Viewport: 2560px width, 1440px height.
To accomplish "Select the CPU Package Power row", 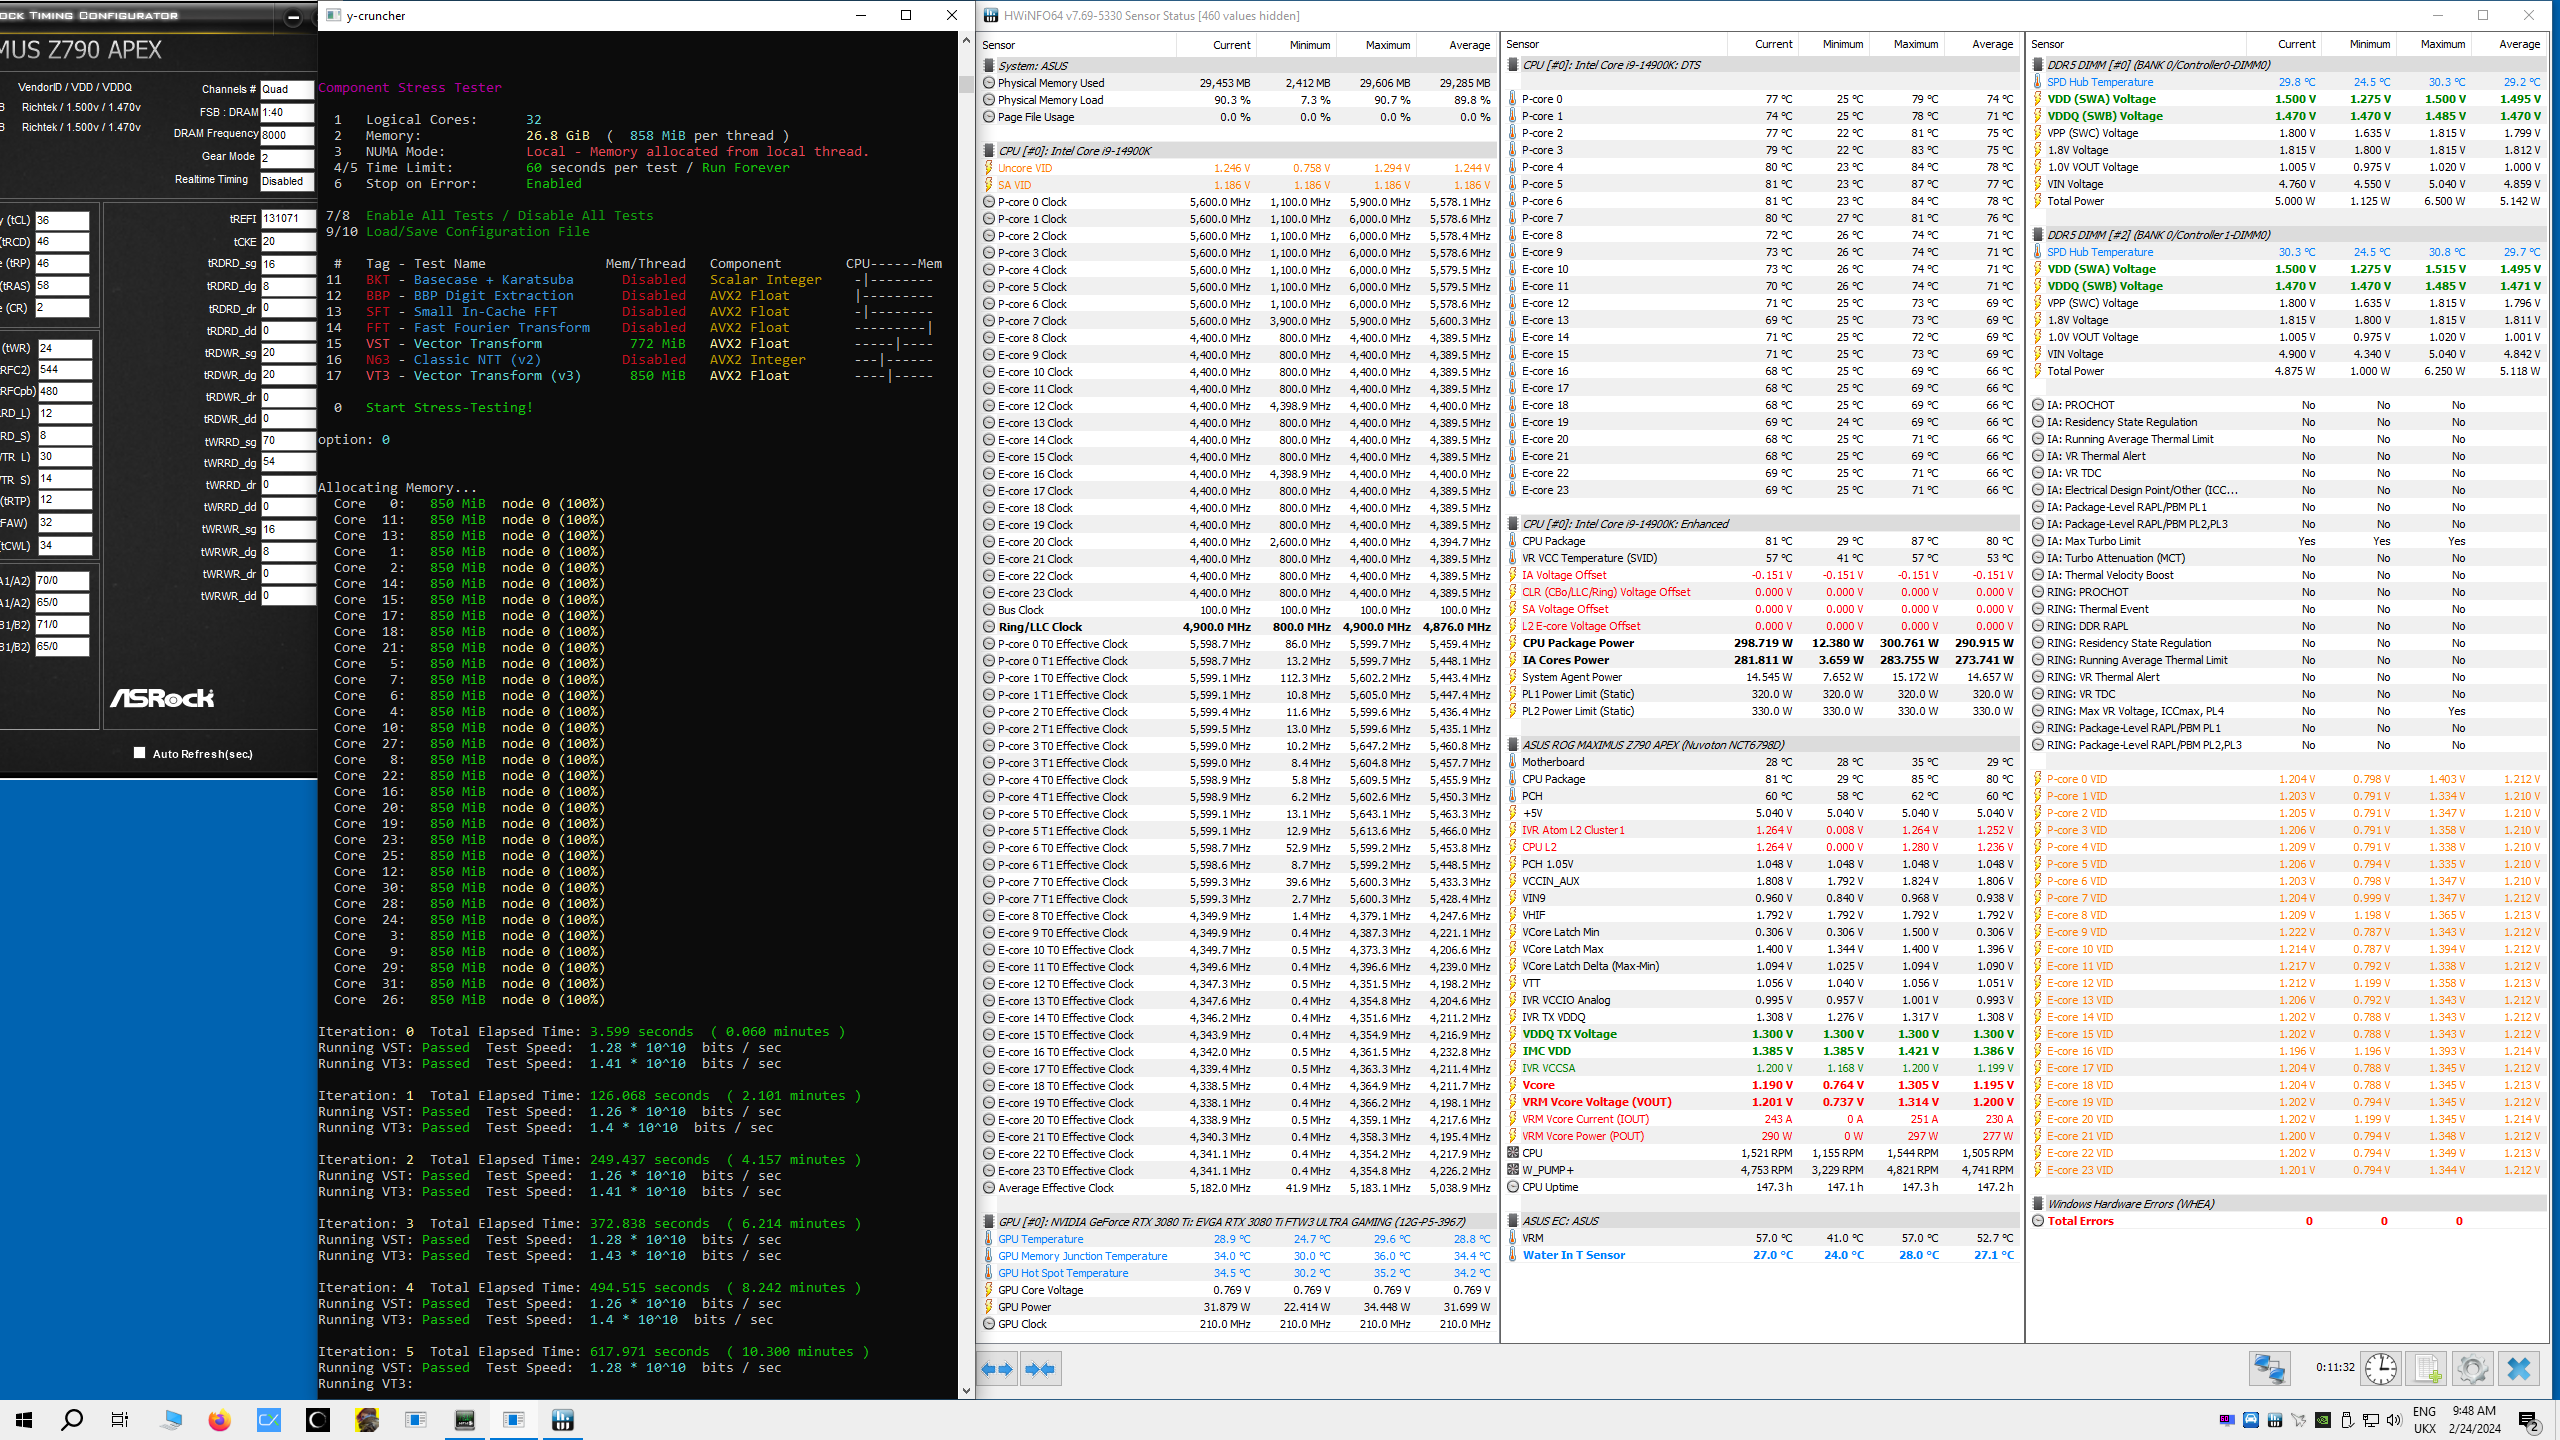I will coord(1762,643).
